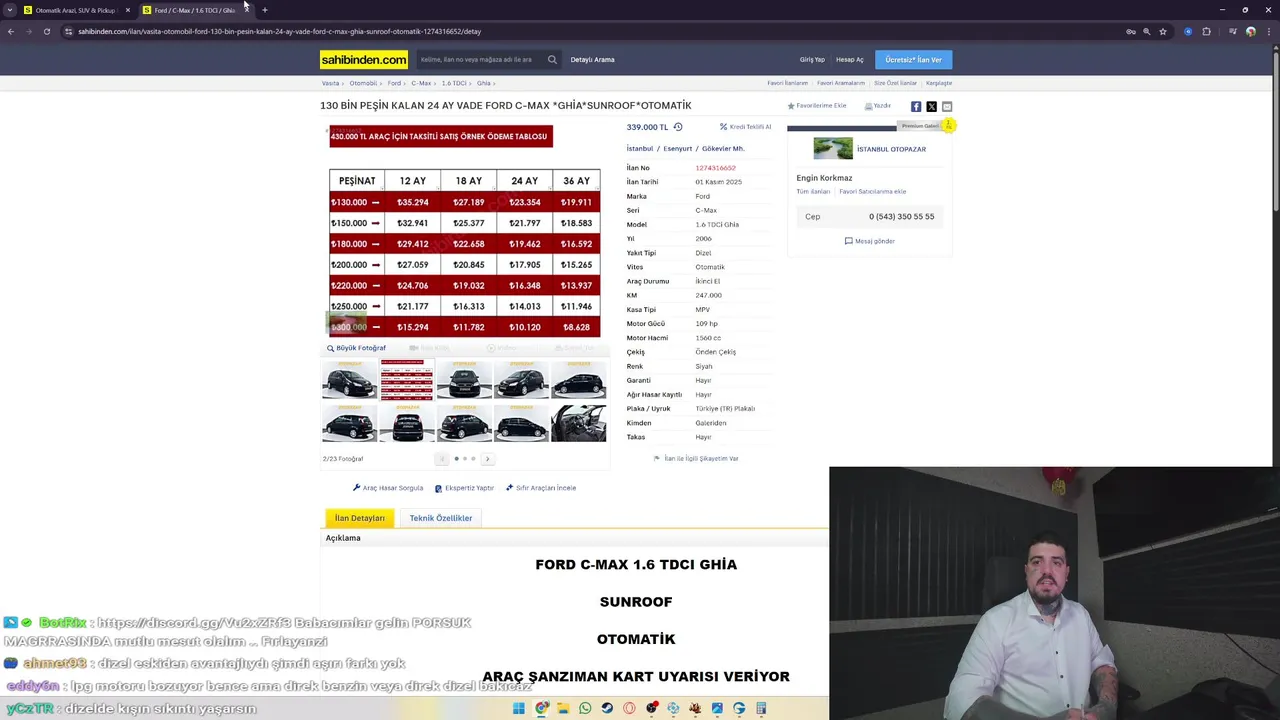Click the Gökevler Mh. location link
The width and height of the screenshot is (1280, 720).
723,148
